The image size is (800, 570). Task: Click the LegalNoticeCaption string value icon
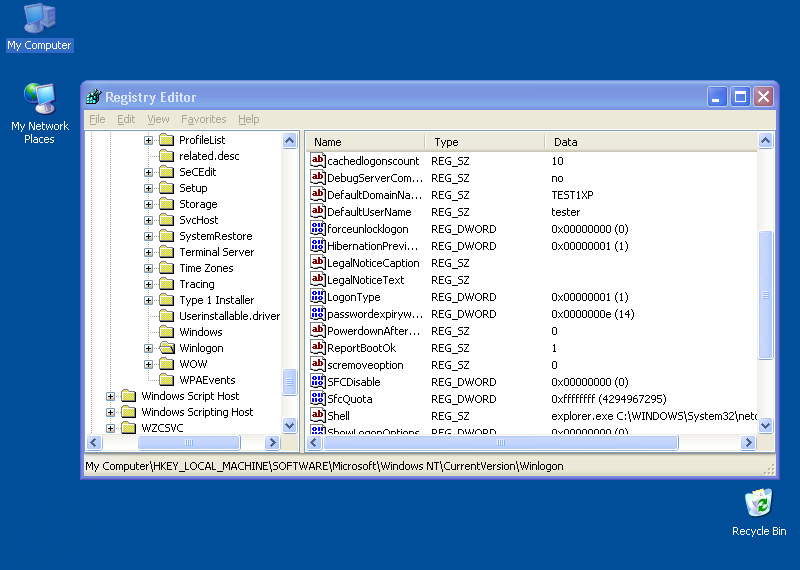[318, 262]
